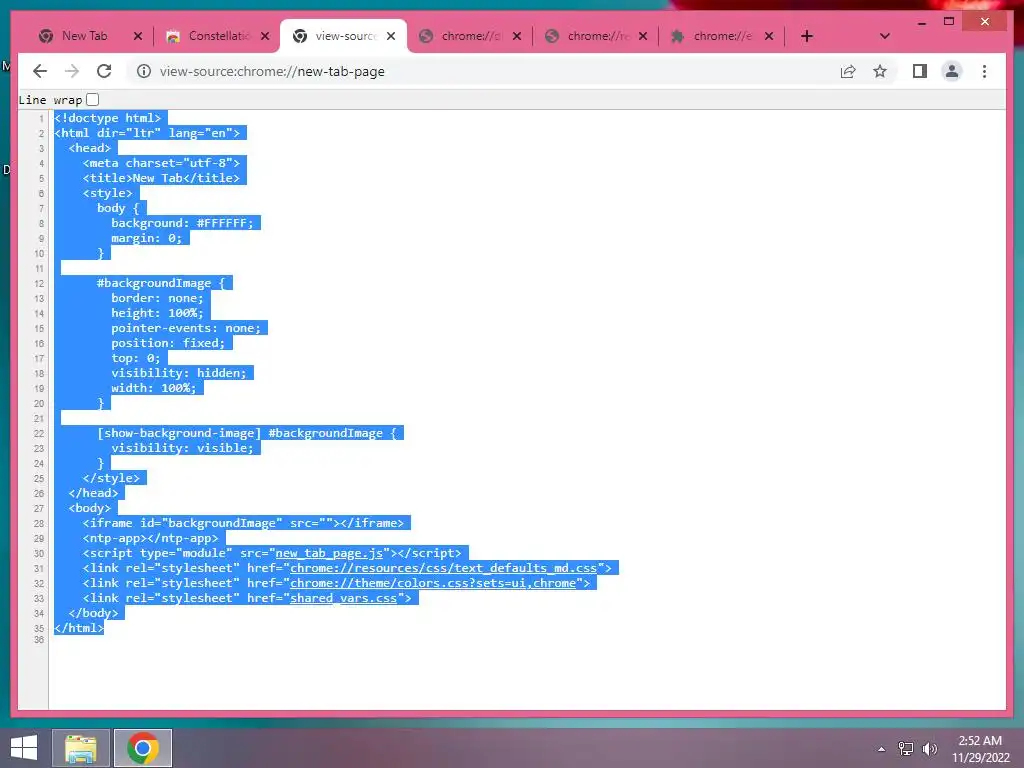This screenshot has width=1024, height=768.
Task: Click the 'position: fixed;' line
Action: coord(168,343)
